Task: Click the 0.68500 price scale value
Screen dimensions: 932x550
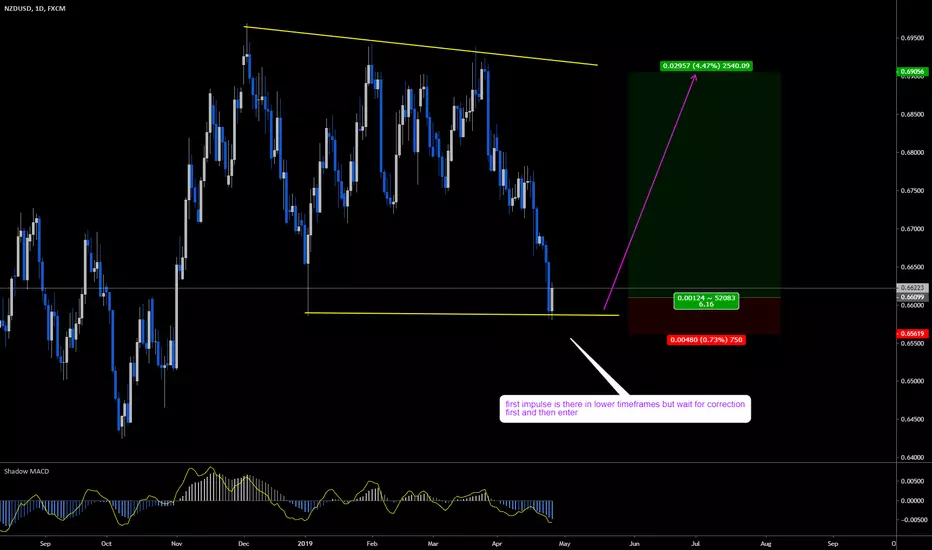Action: tap(913, 114)
